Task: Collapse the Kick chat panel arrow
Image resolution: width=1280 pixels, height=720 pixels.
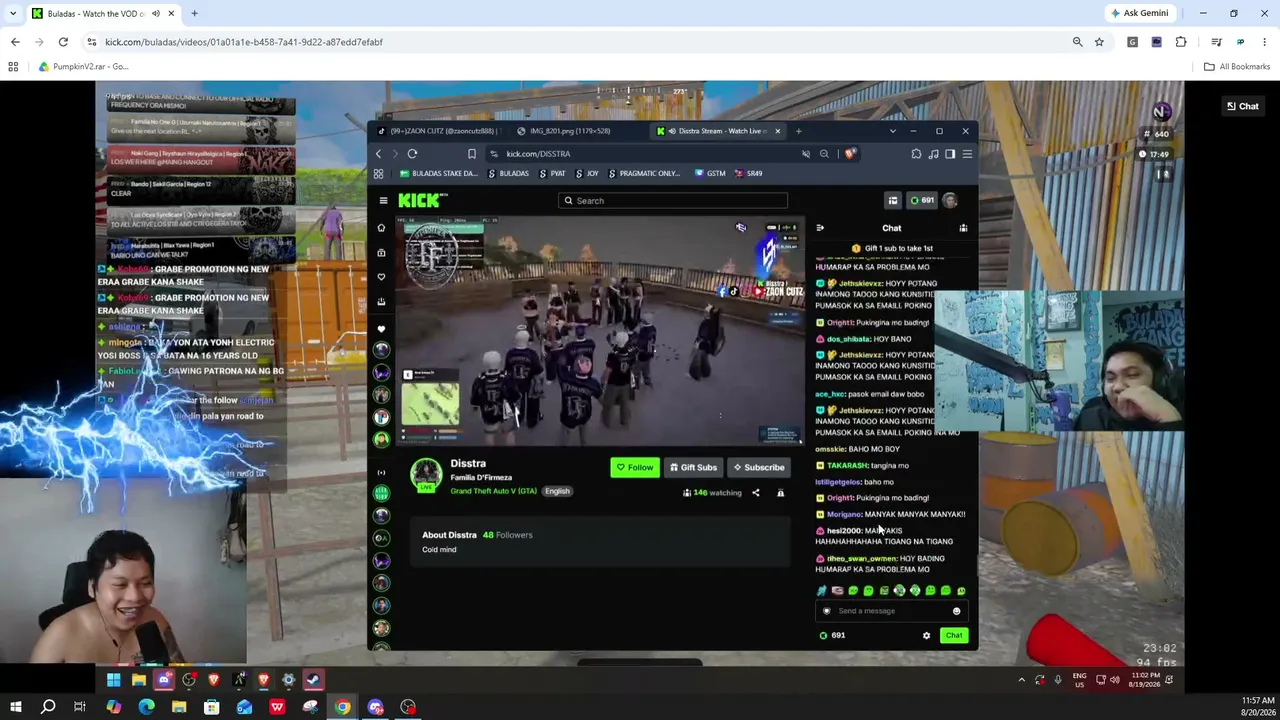Action: [x=820, y=228]
